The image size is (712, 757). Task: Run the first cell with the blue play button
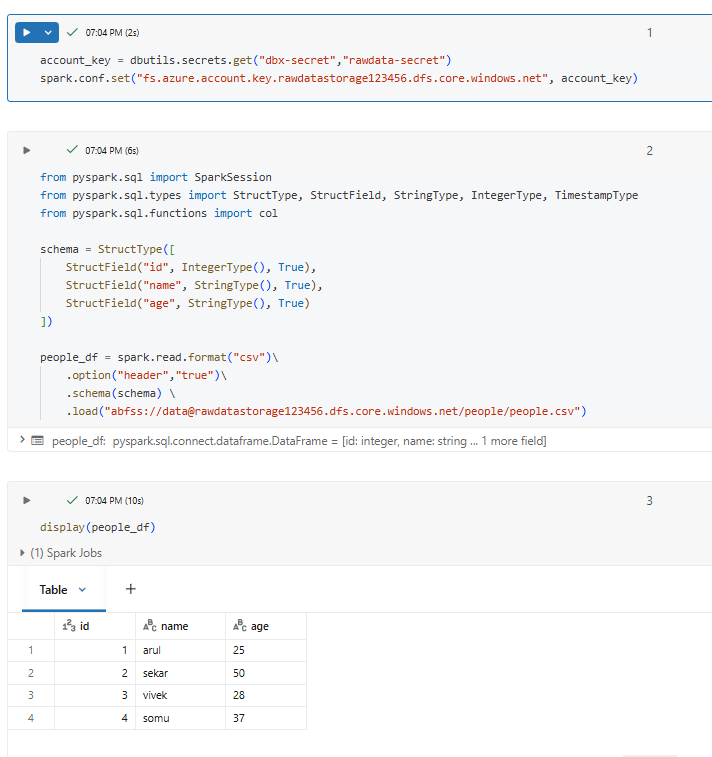(27, 32)
